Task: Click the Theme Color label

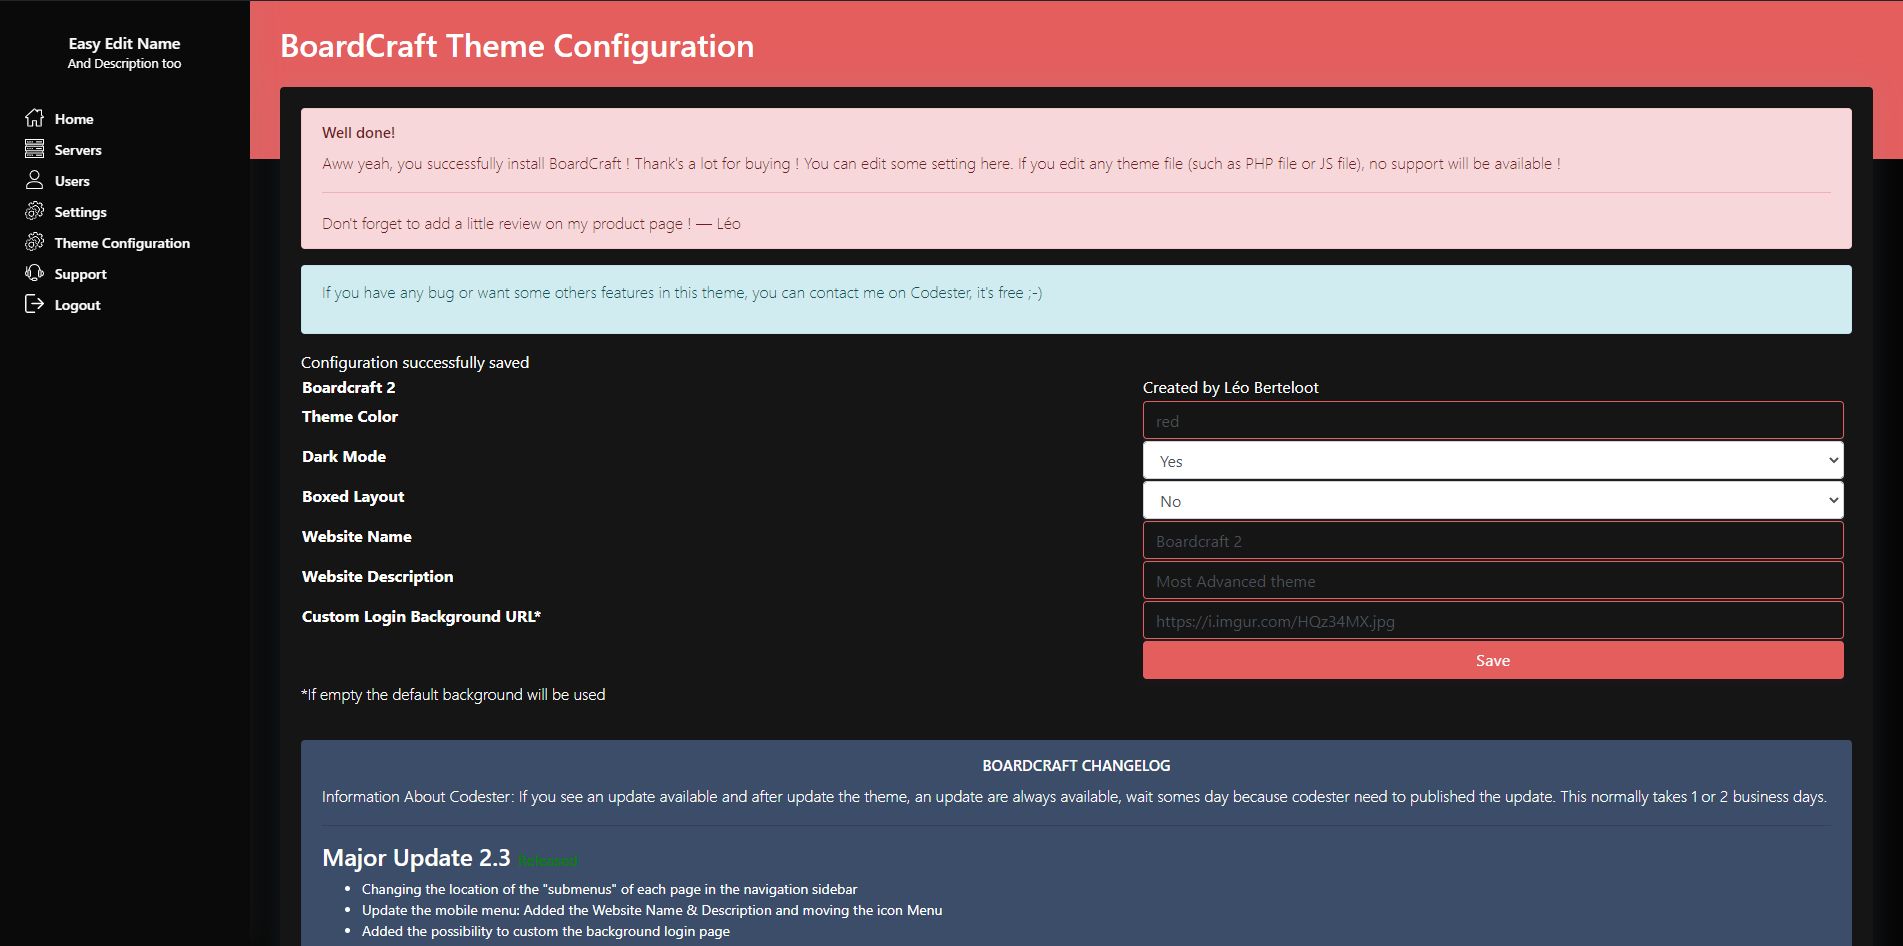Action: [350, 416]
